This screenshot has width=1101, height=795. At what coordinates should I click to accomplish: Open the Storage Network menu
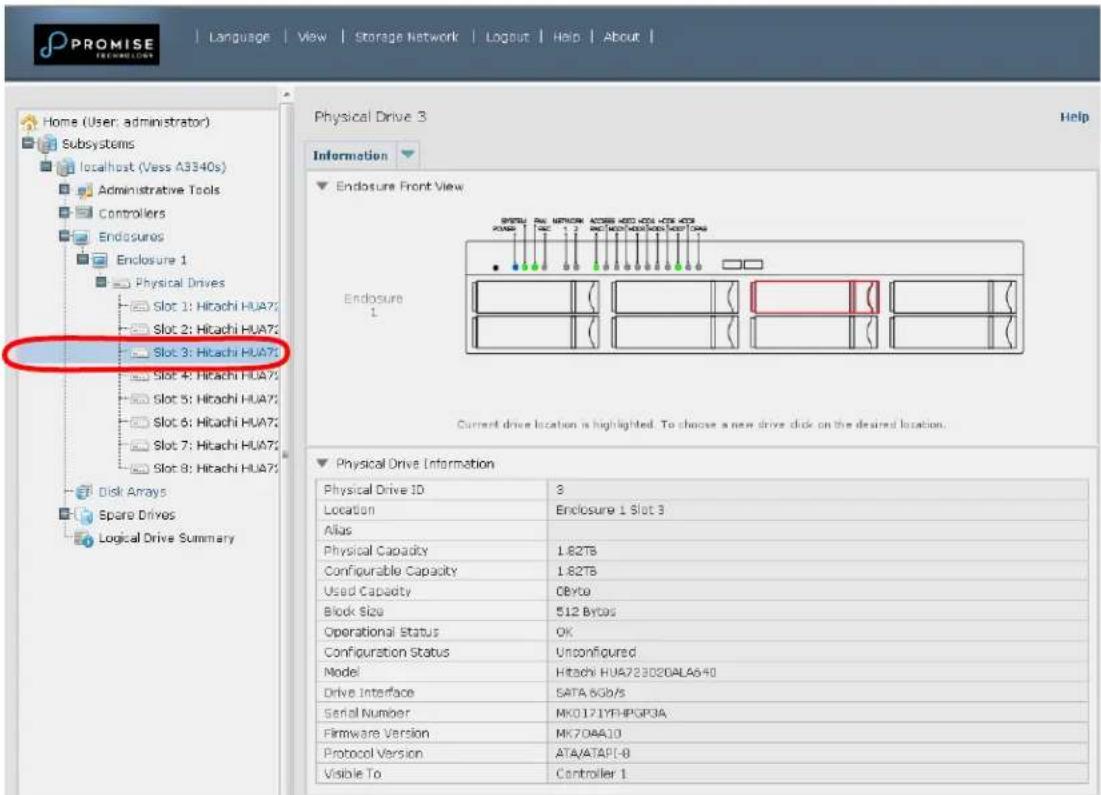407,37
